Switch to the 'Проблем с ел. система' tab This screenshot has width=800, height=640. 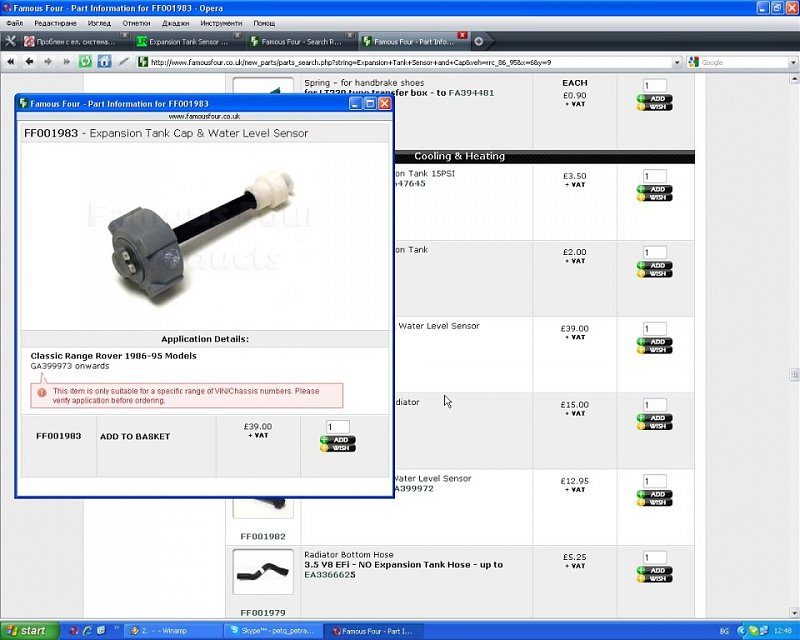[x=76, y=42]
